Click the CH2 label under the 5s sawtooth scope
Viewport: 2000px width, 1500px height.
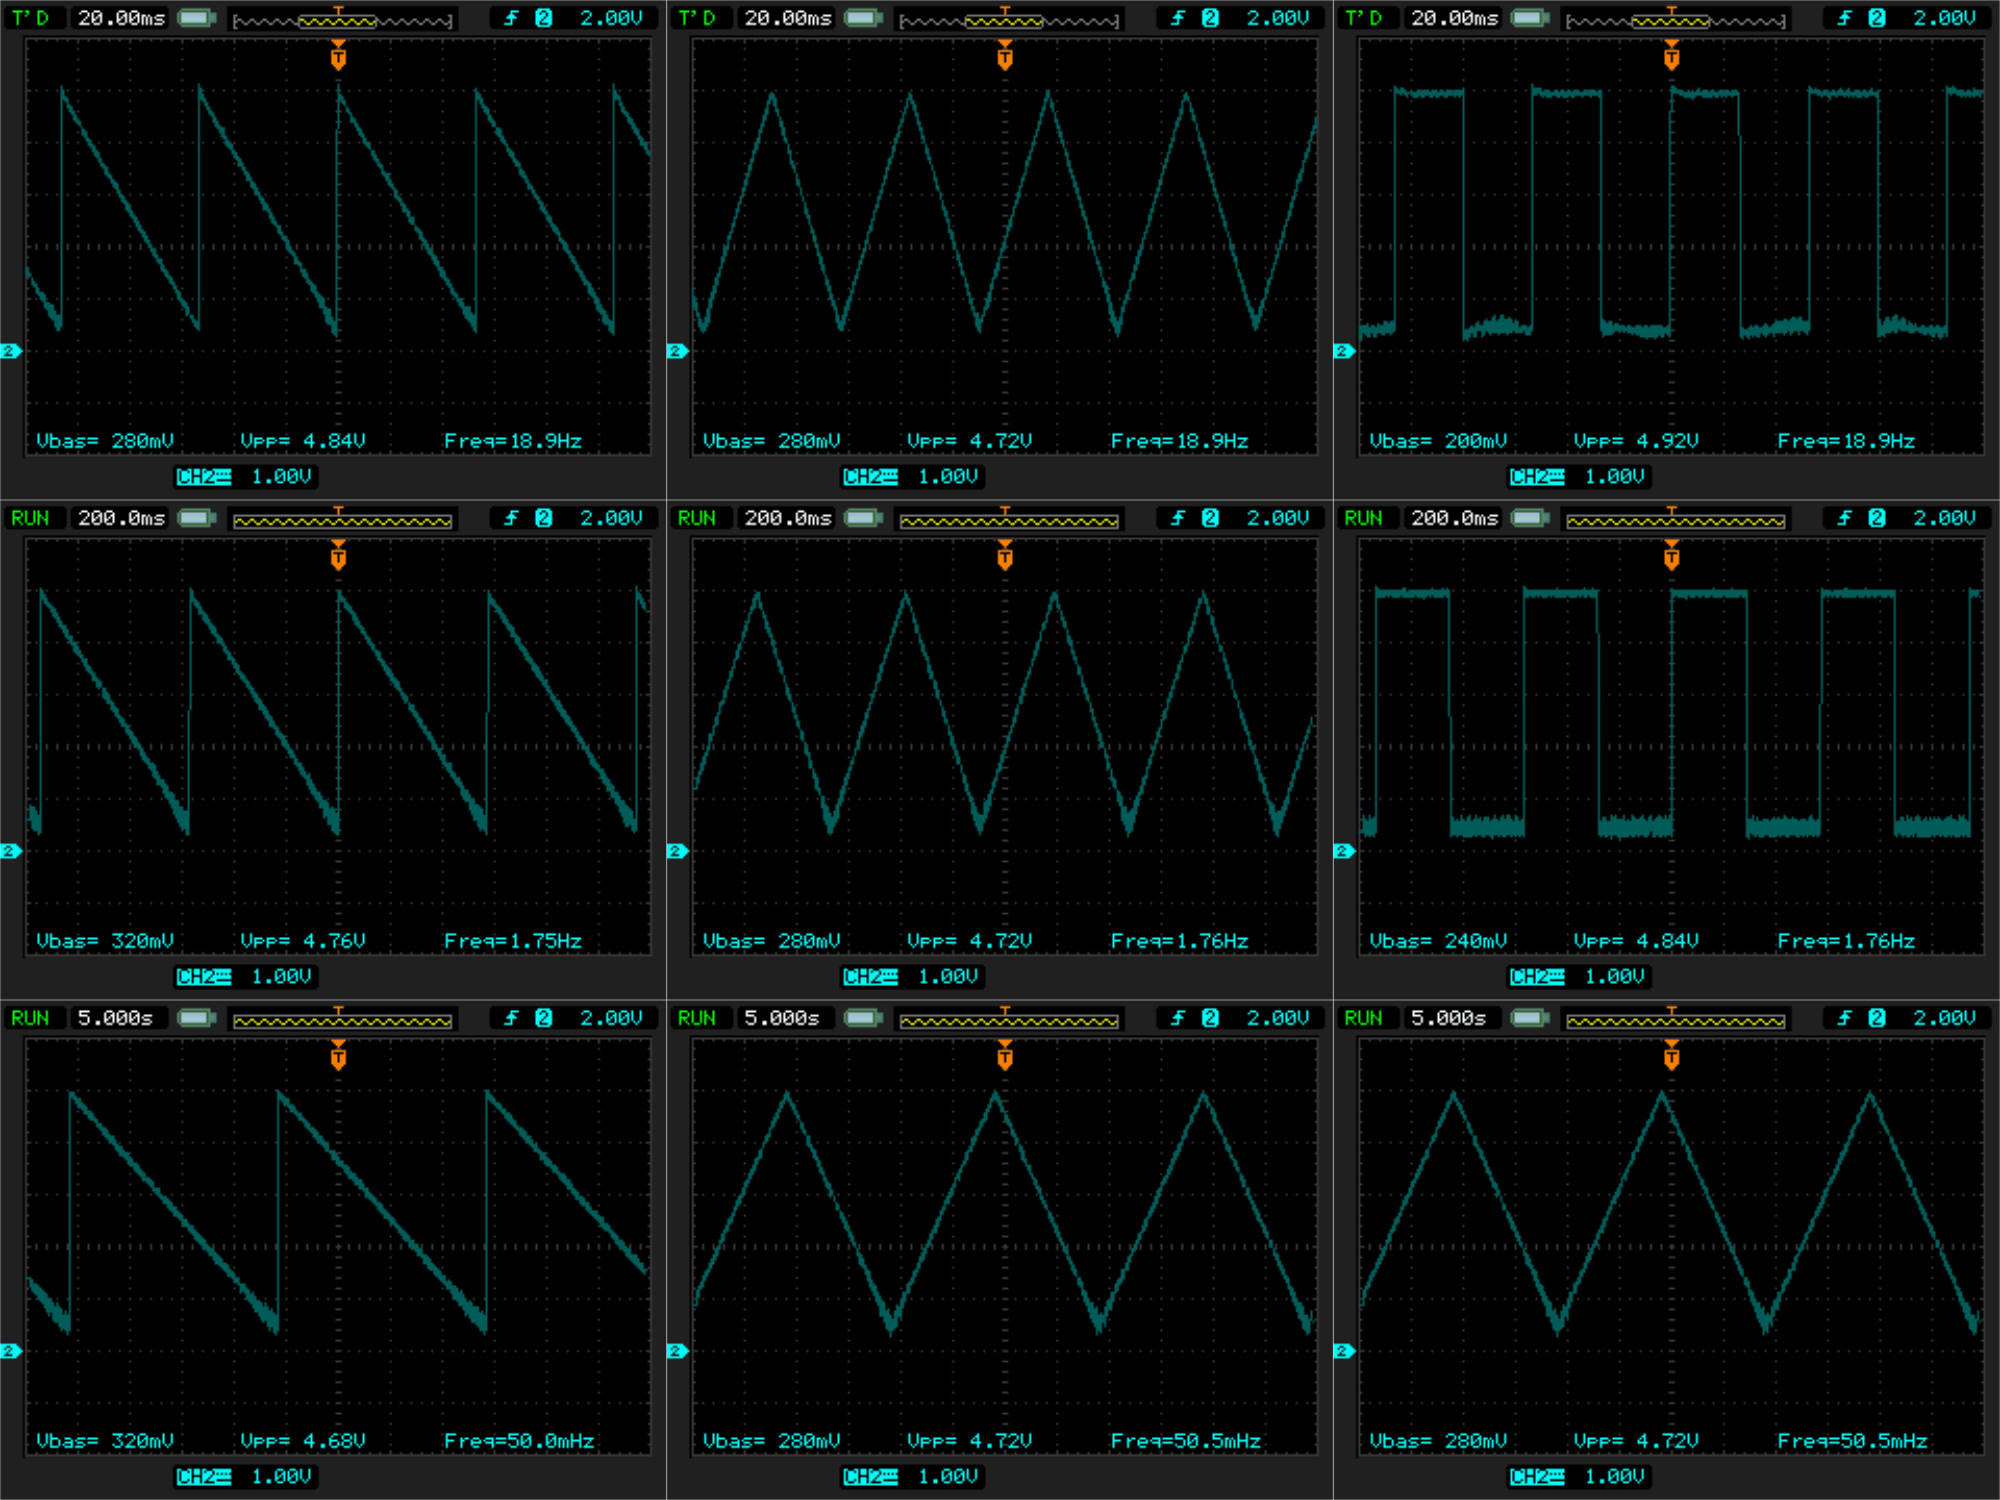[x=204, y=1477]
